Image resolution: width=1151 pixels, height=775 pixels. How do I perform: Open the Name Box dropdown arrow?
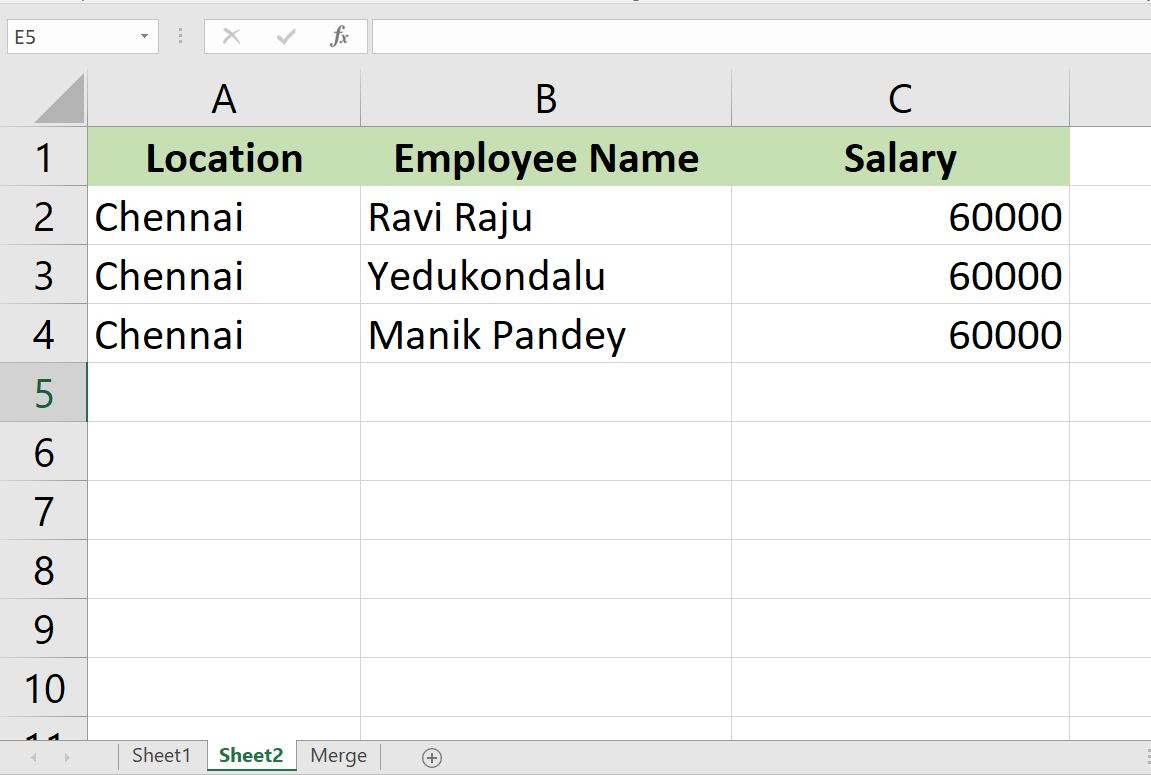point(145,36)
